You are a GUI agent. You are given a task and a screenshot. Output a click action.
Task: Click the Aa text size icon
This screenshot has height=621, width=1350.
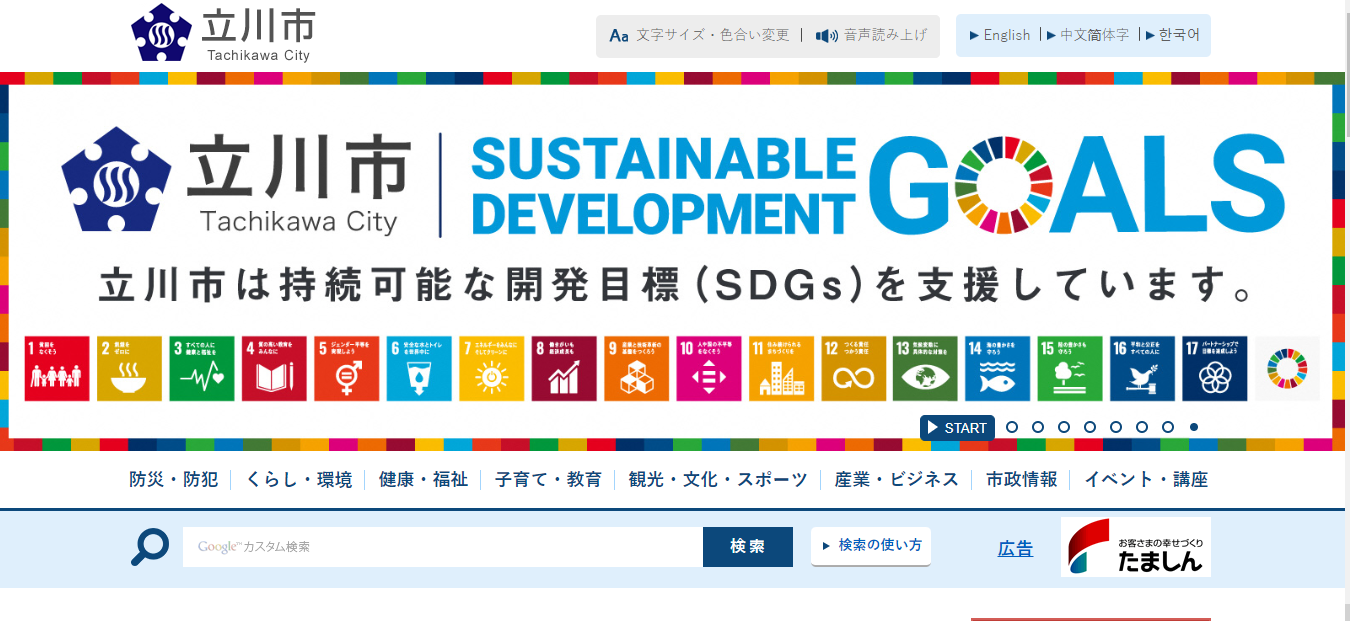(619, 36)
